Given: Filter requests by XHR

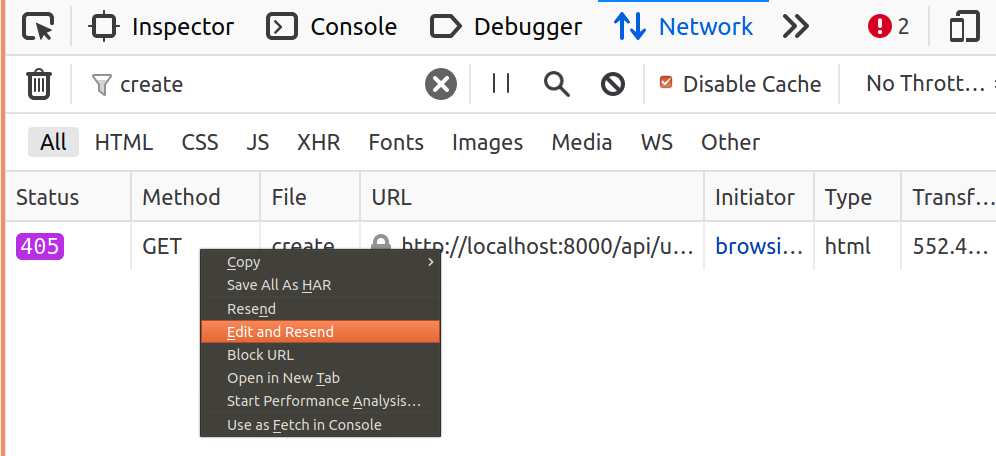Looking at the screenshot, I should [x=319, y=142].
